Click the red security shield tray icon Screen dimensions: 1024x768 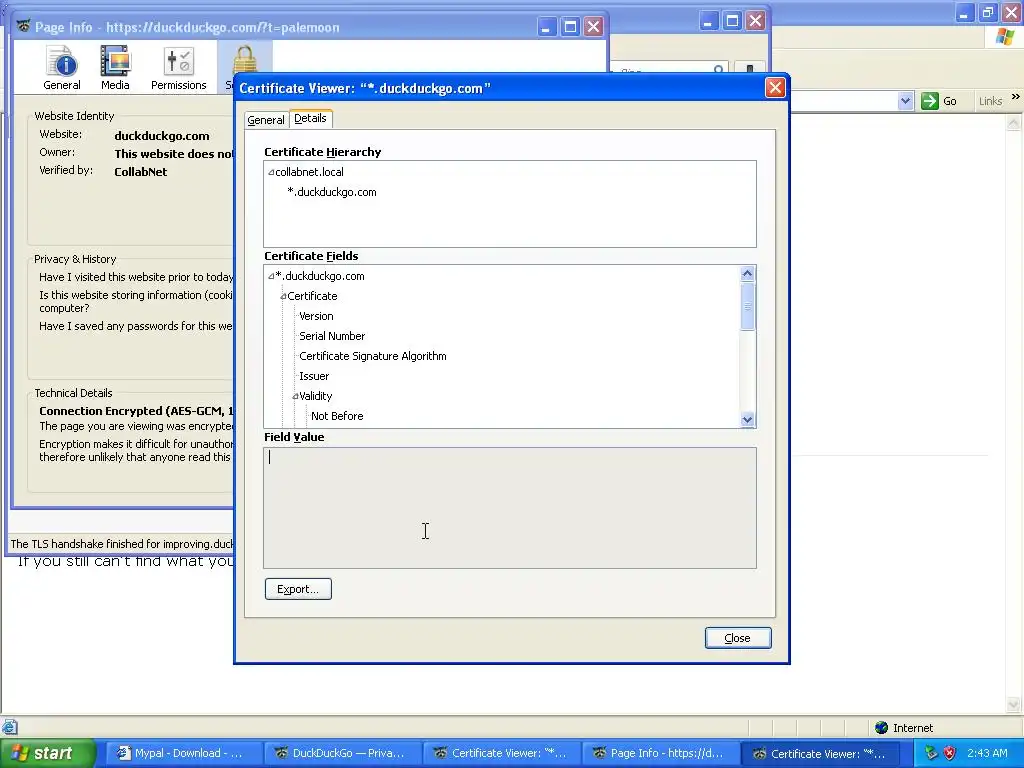pos(950,753)
